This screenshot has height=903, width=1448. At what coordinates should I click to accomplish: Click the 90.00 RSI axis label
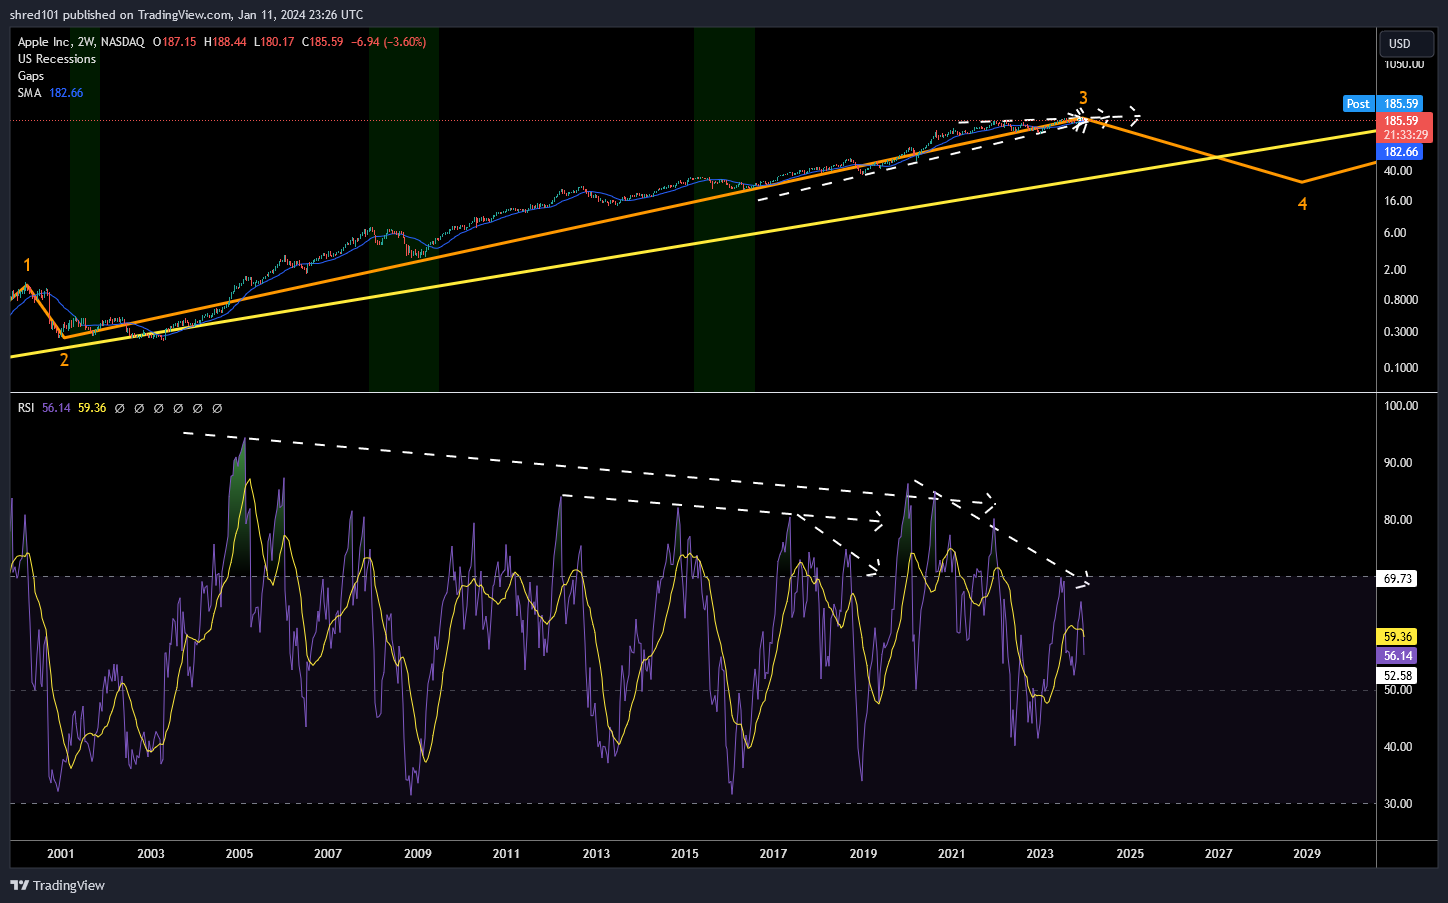click(x=1398, y=463)
